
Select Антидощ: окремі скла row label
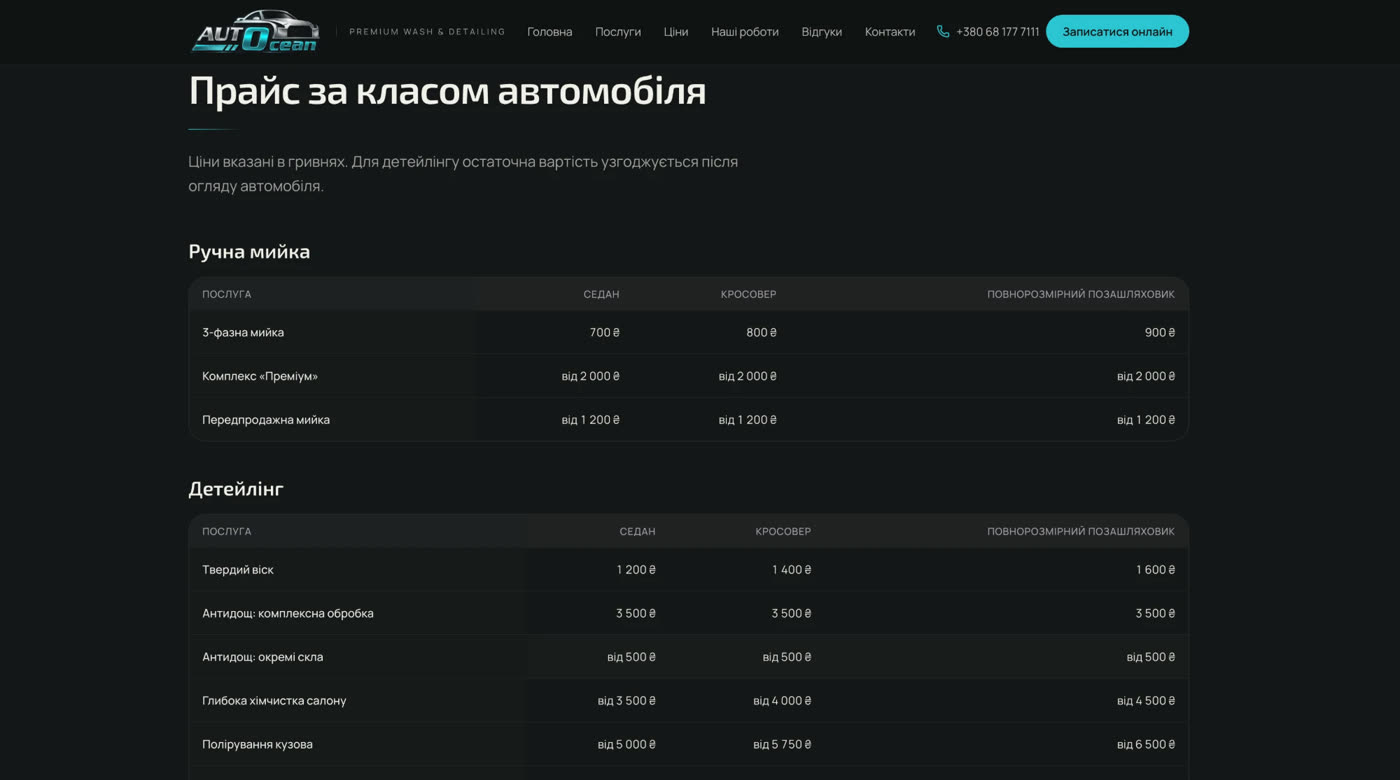[263, 657]
